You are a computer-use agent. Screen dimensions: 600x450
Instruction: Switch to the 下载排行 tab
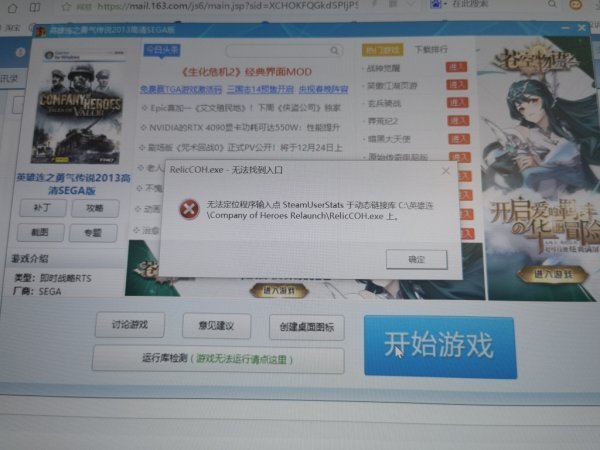click(x=431, y=49)
